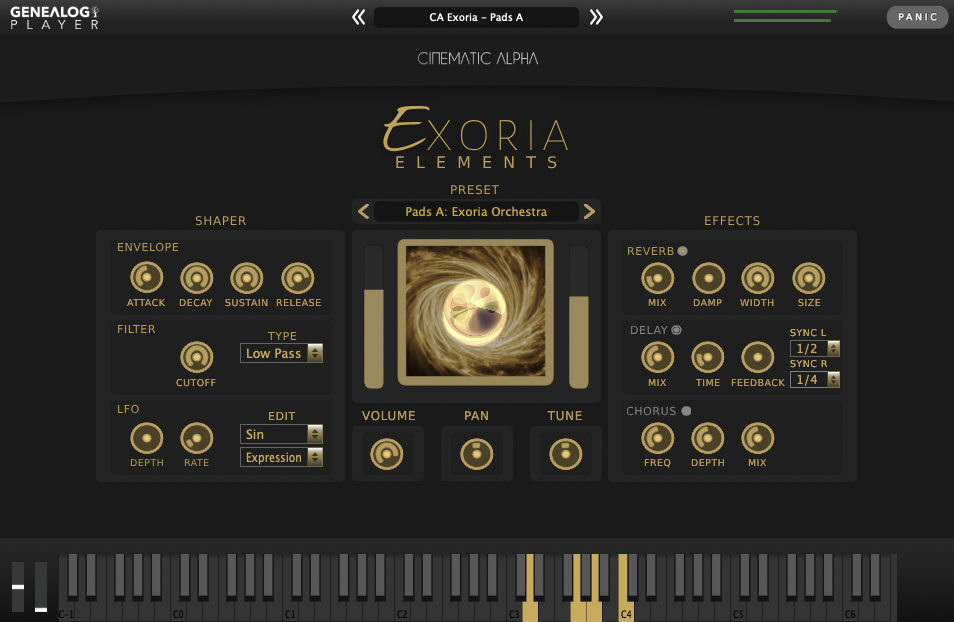Screen dimensions: 954x622
Task: Click the C2 key on the keyboard
Action: click(x=402, y=612)
